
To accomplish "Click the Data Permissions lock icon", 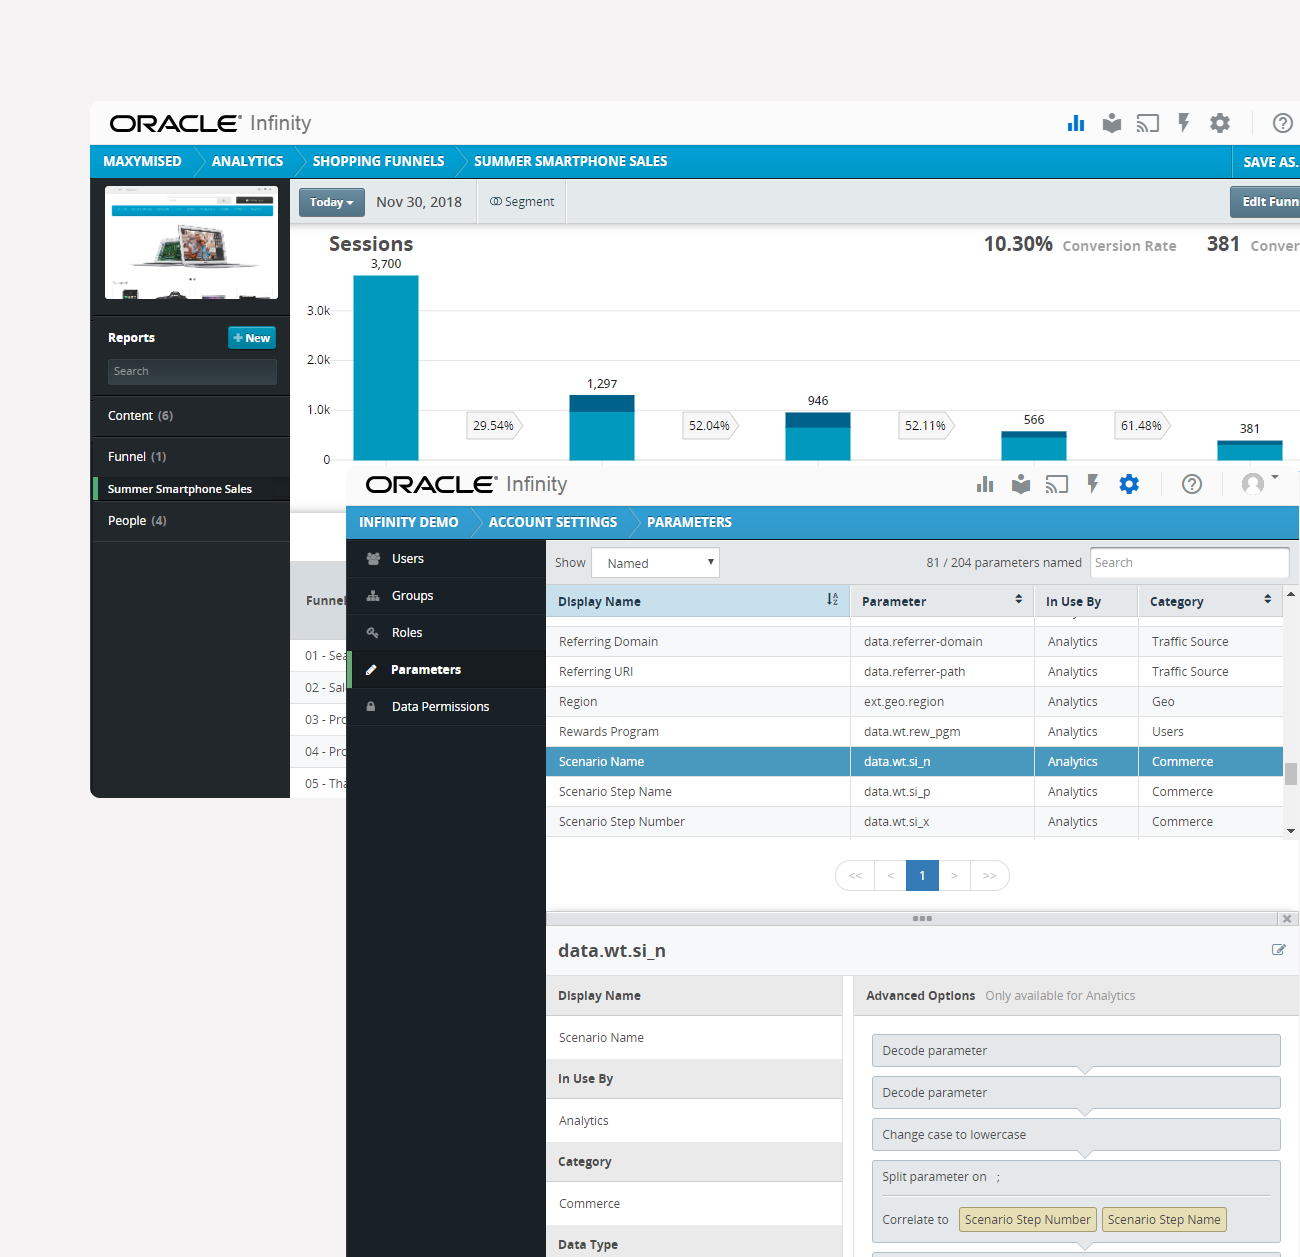I will (371, 707).
